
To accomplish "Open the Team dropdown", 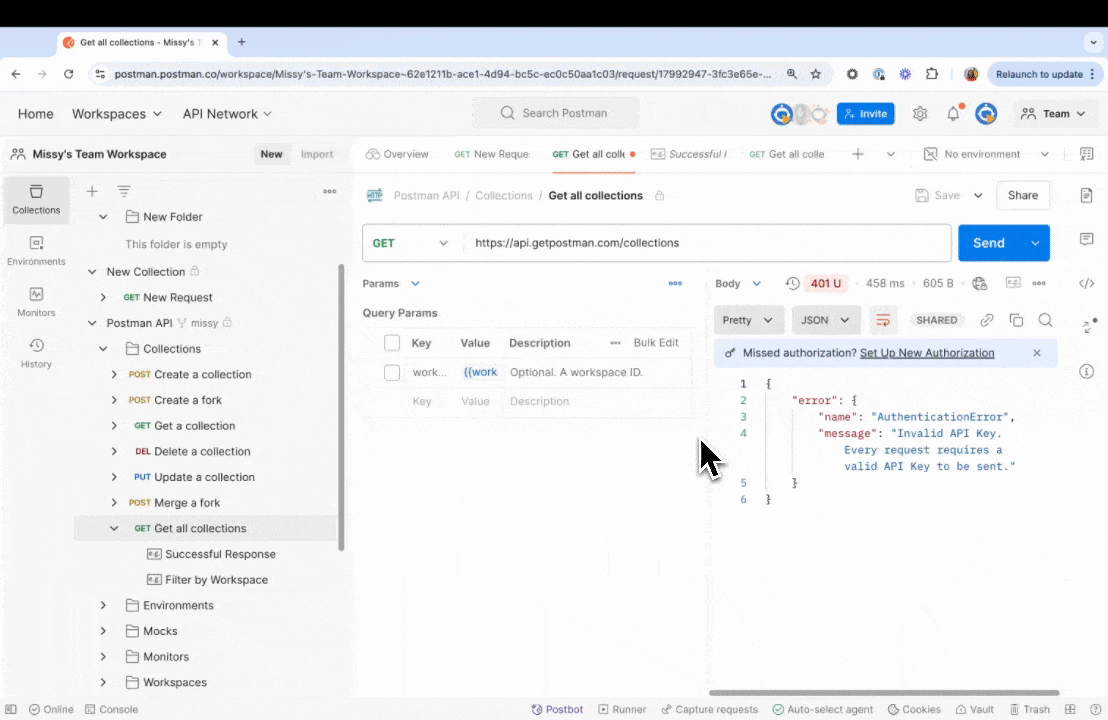I will tap(1053, 114).
